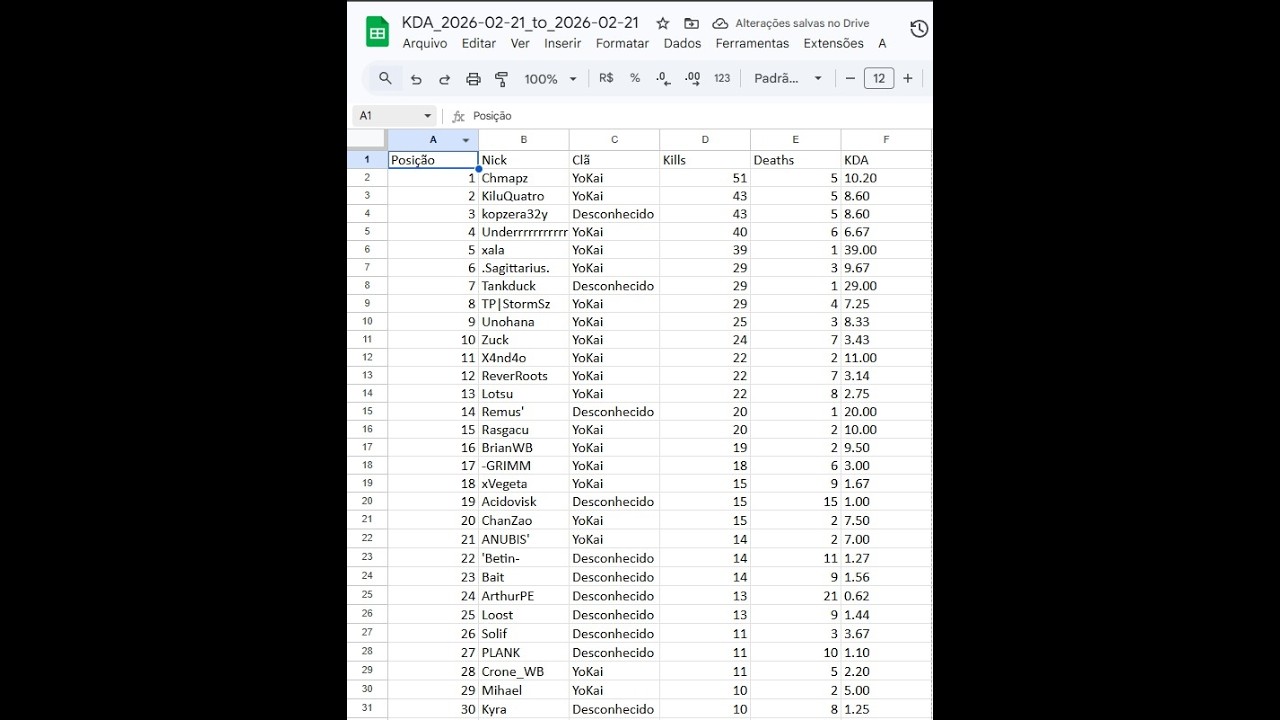1280x720 pixels.
Task: Select column F header
Action: point(886,140)
